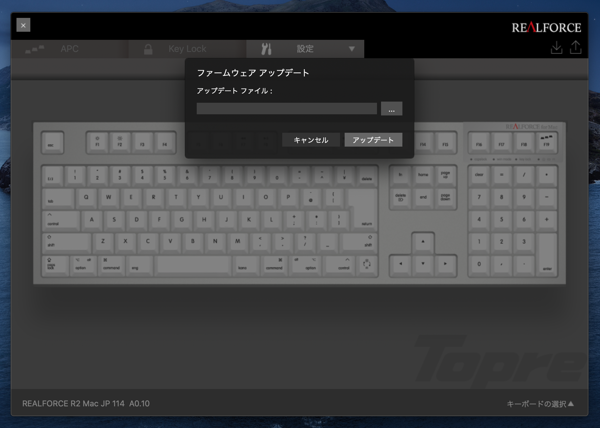Select the delete key on main block
The height and width of the screenshot is (428, 600).
pos(367,176)
